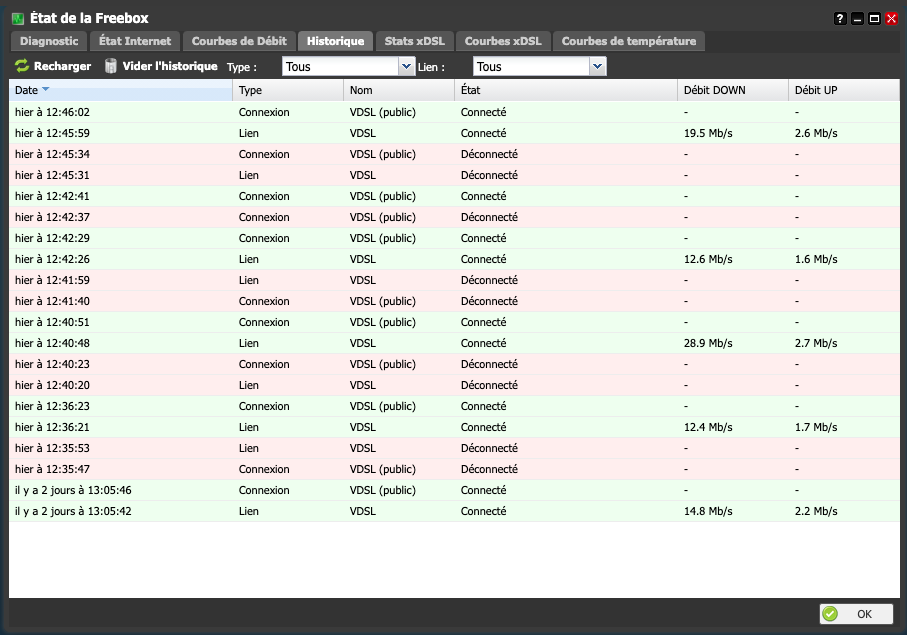Click the Lien filter field showing Tous
907x635 pixels.
(532, 67)
